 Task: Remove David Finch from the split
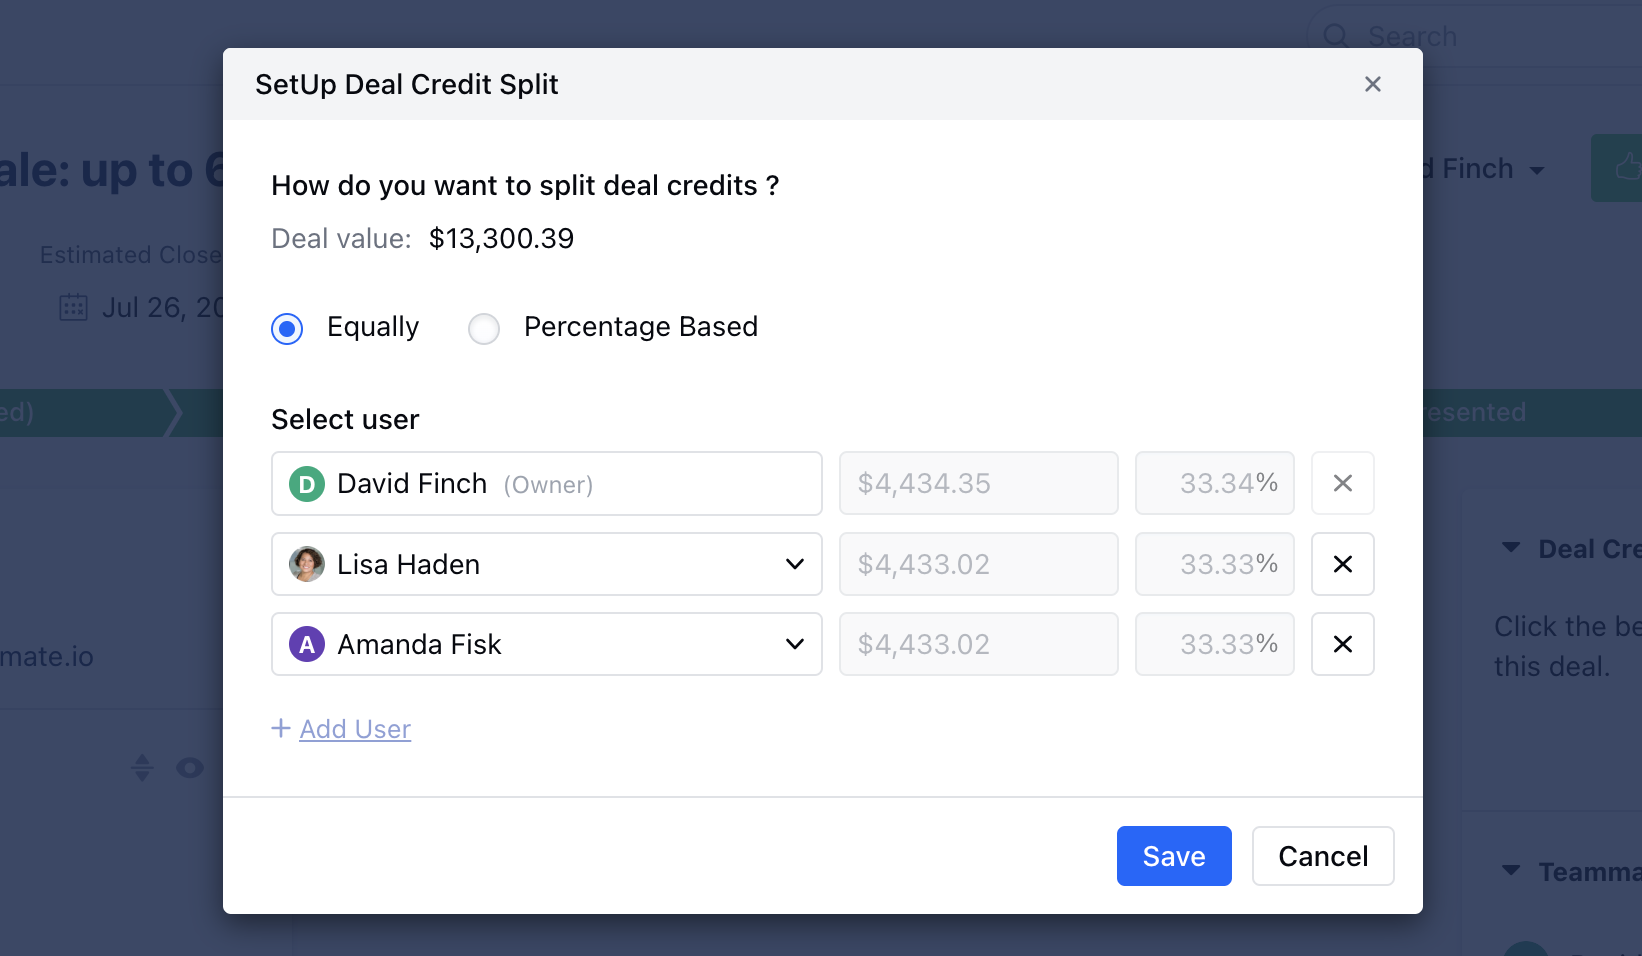pos(1342,483)
